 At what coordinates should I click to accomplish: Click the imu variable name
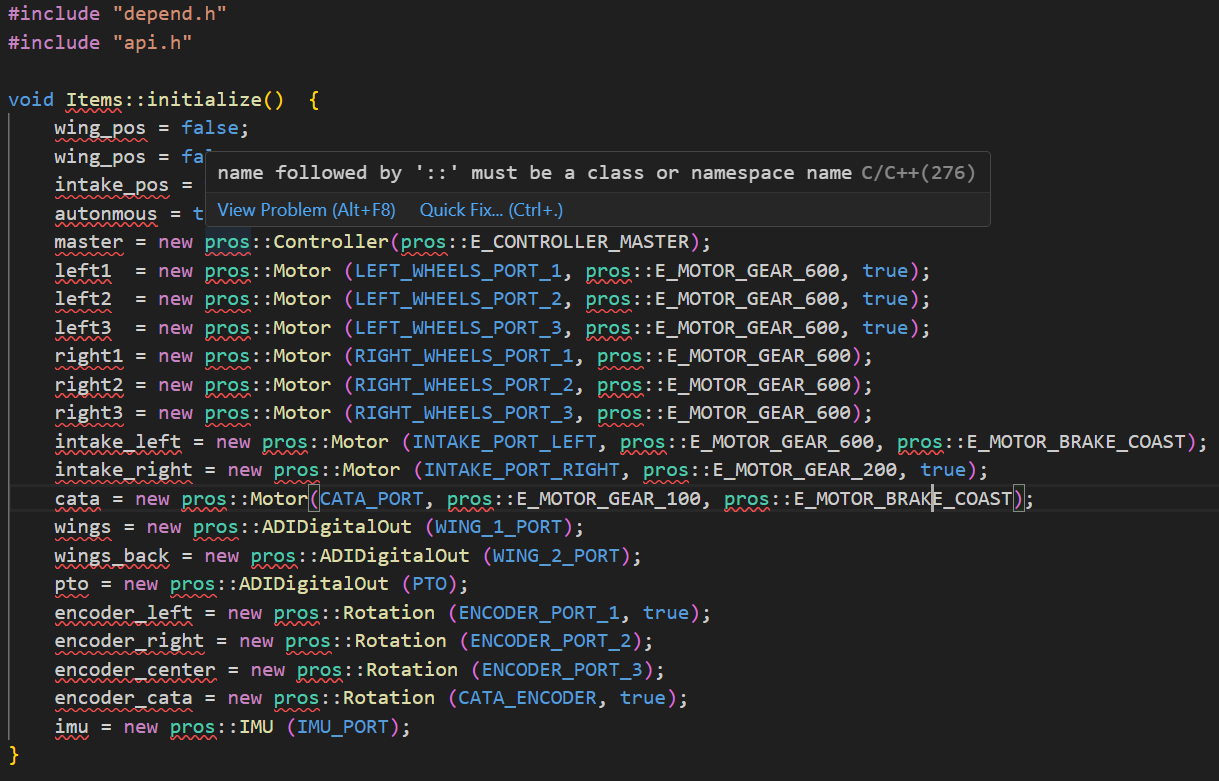click(x=71, y=727)
